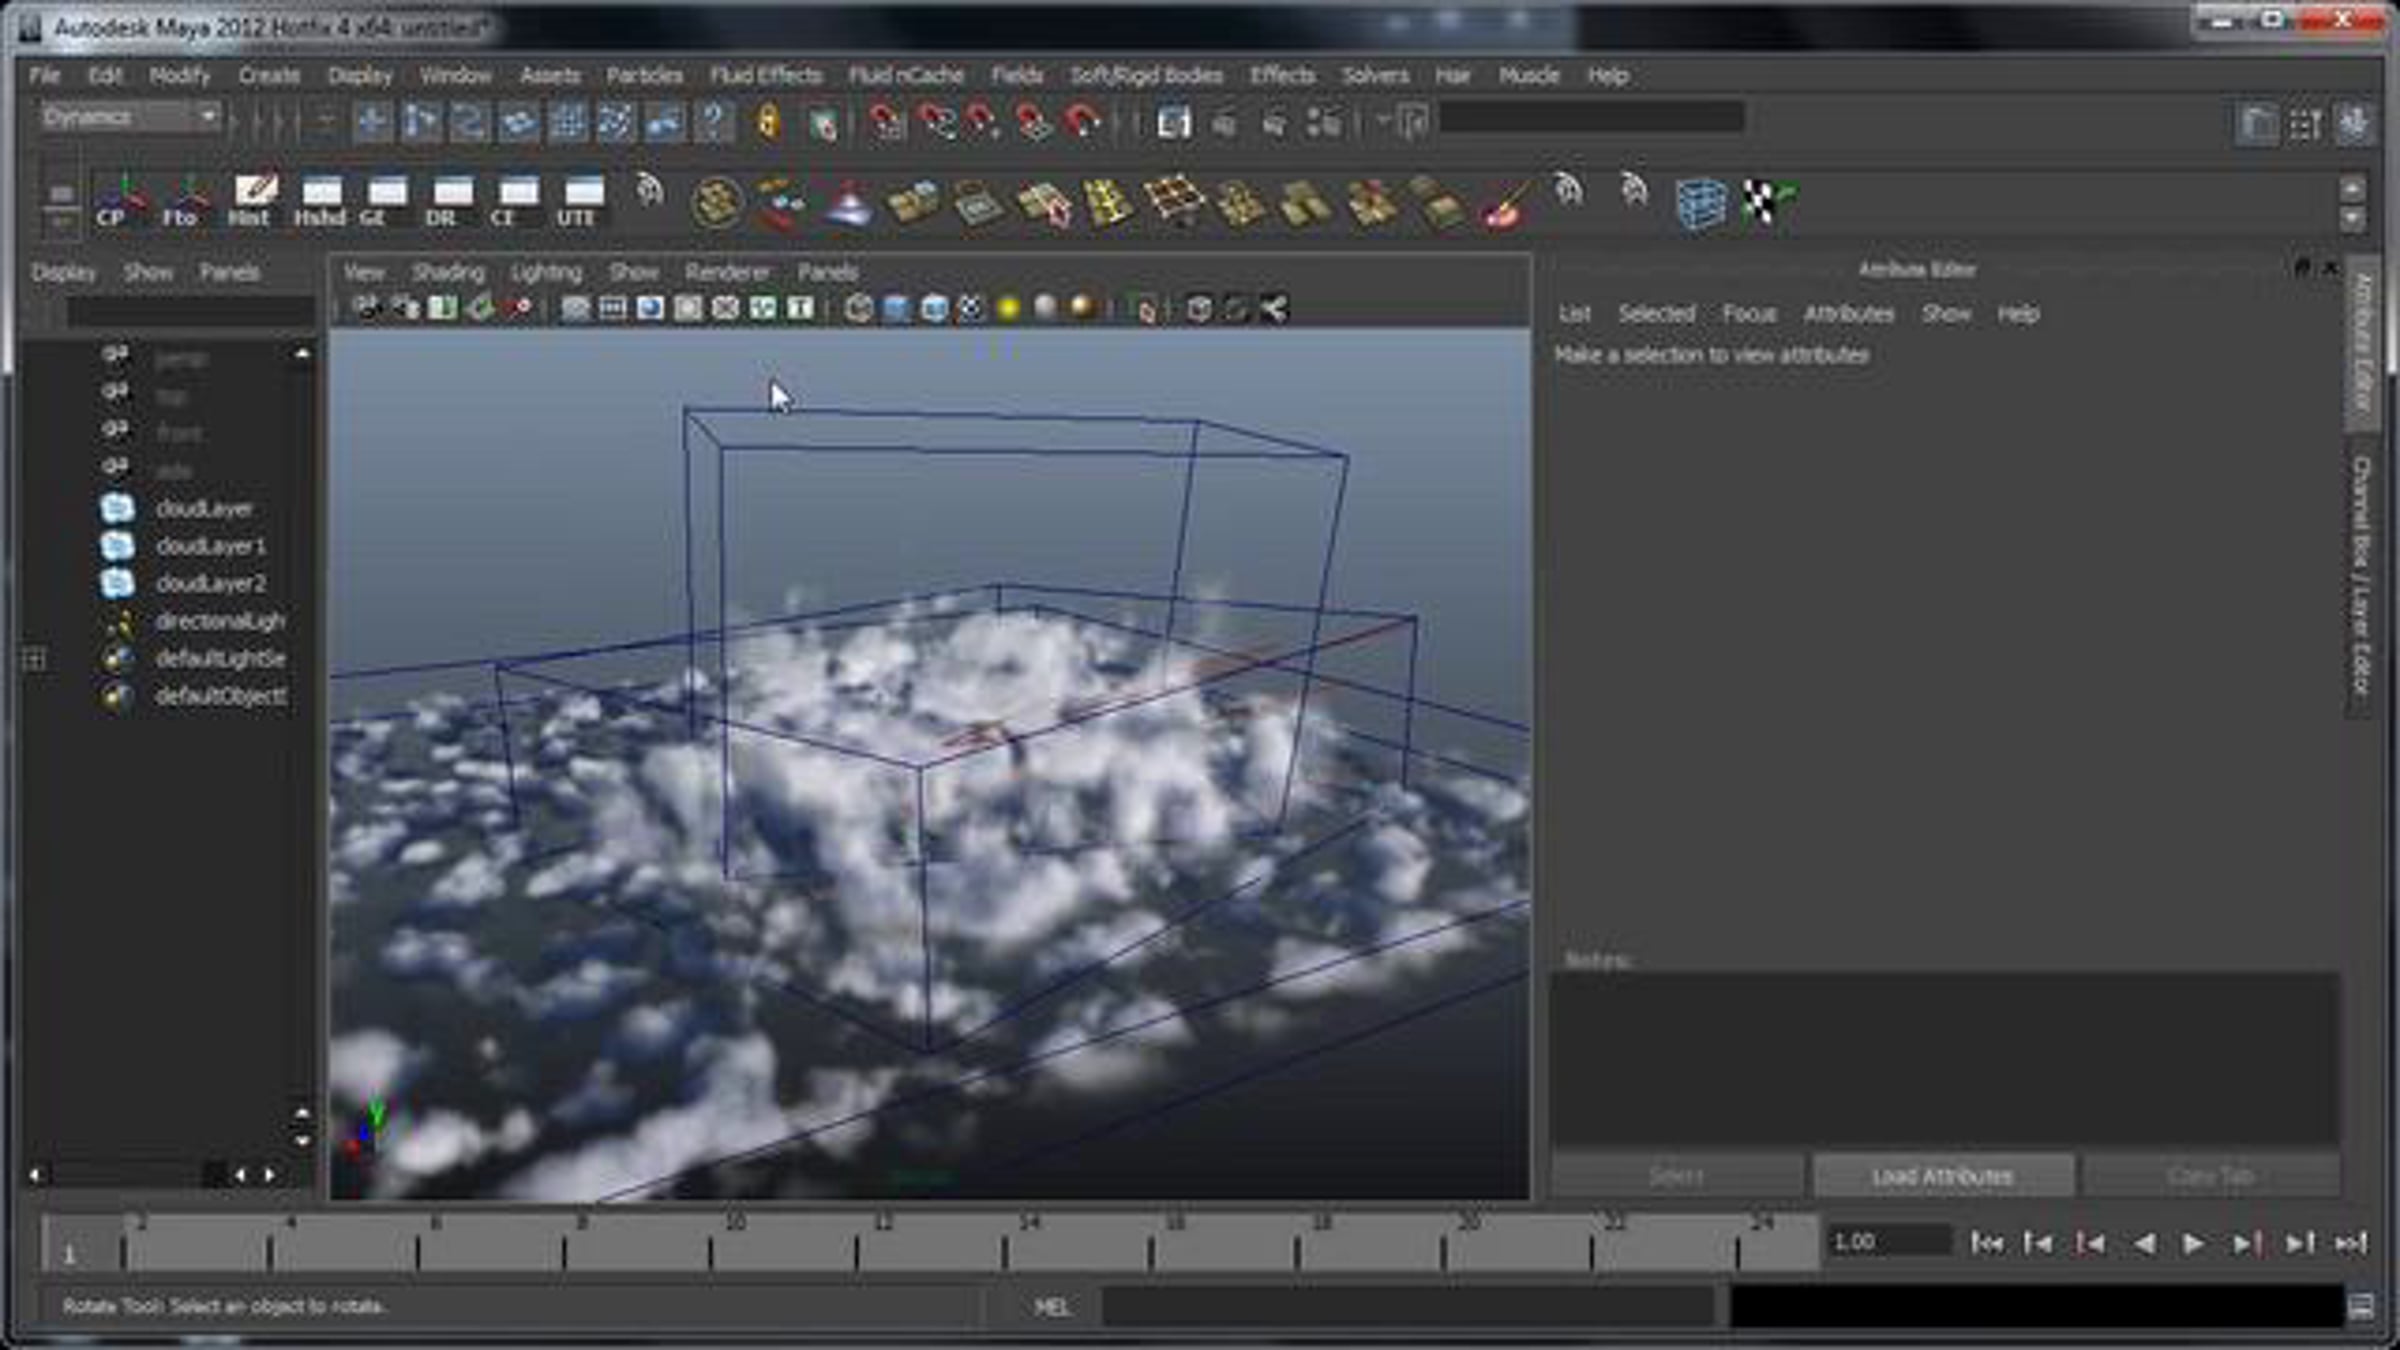Click the checkered render flag shelf icon
The image size is (2400, 1350).
[1767, 200]
